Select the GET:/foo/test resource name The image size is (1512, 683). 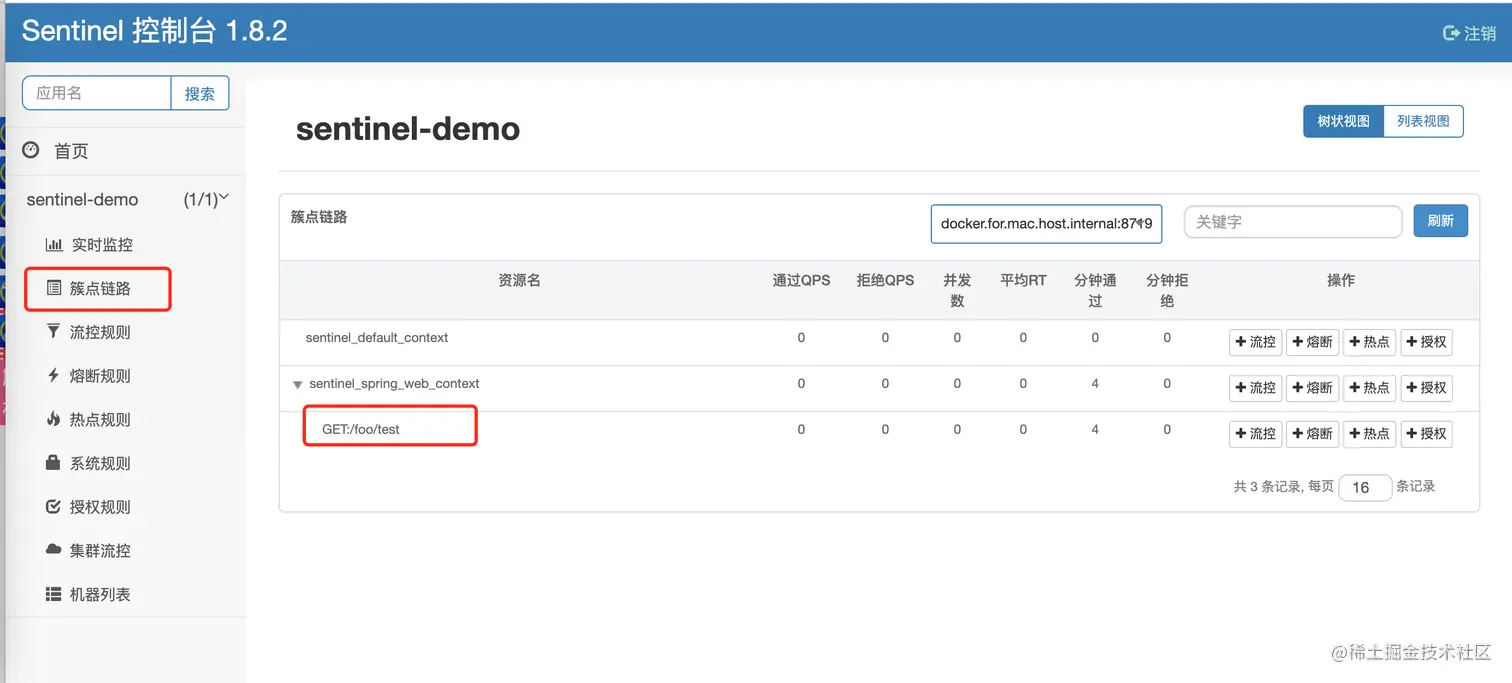point(361,429)
